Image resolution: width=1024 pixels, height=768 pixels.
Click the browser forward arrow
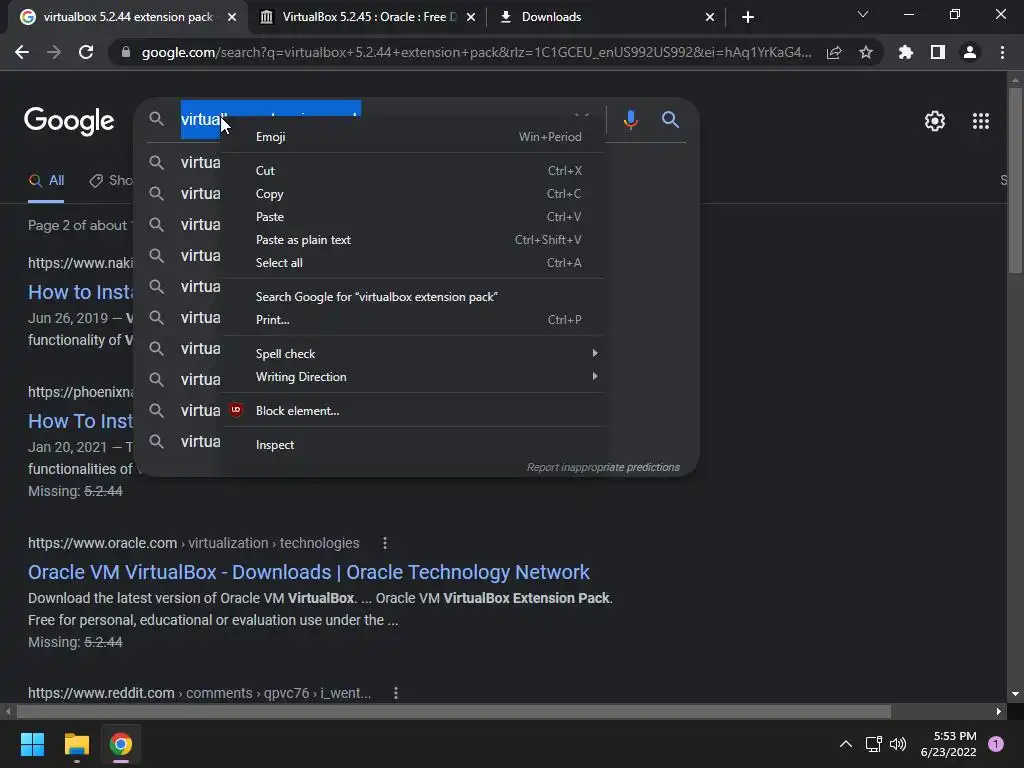coord(54,52)
